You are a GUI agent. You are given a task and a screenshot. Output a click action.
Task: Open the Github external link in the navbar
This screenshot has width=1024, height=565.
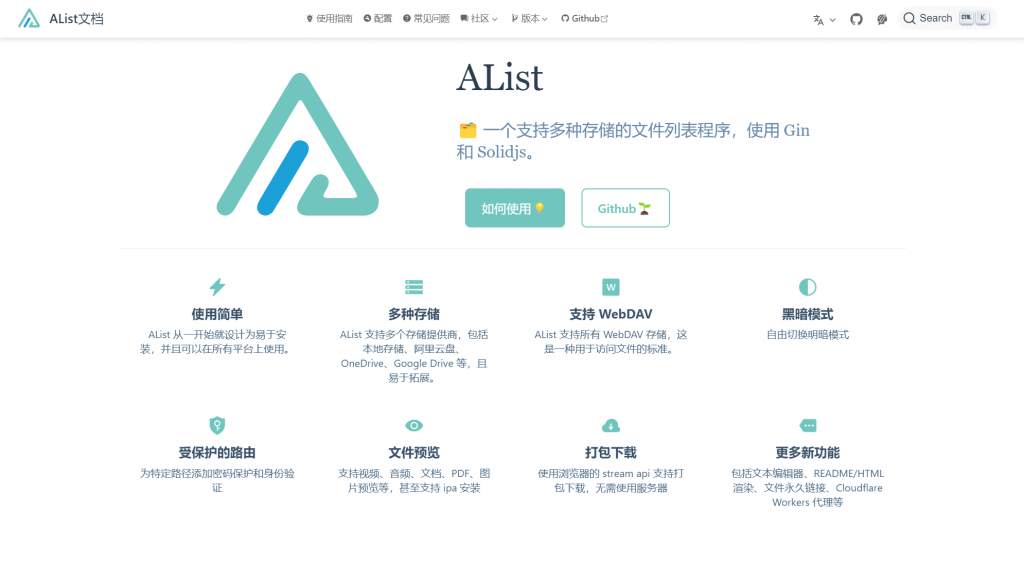(x=584, y=18)
